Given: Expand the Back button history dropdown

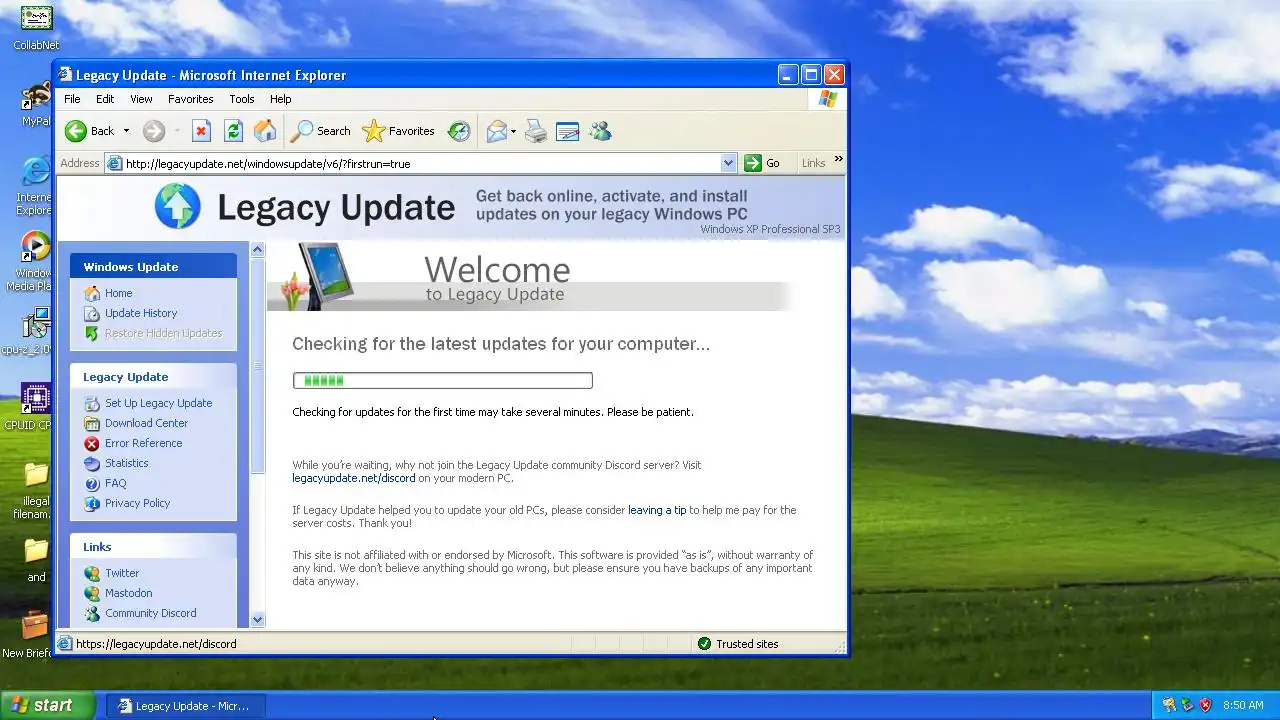Looking at the screenshot, I should [126, 131].
